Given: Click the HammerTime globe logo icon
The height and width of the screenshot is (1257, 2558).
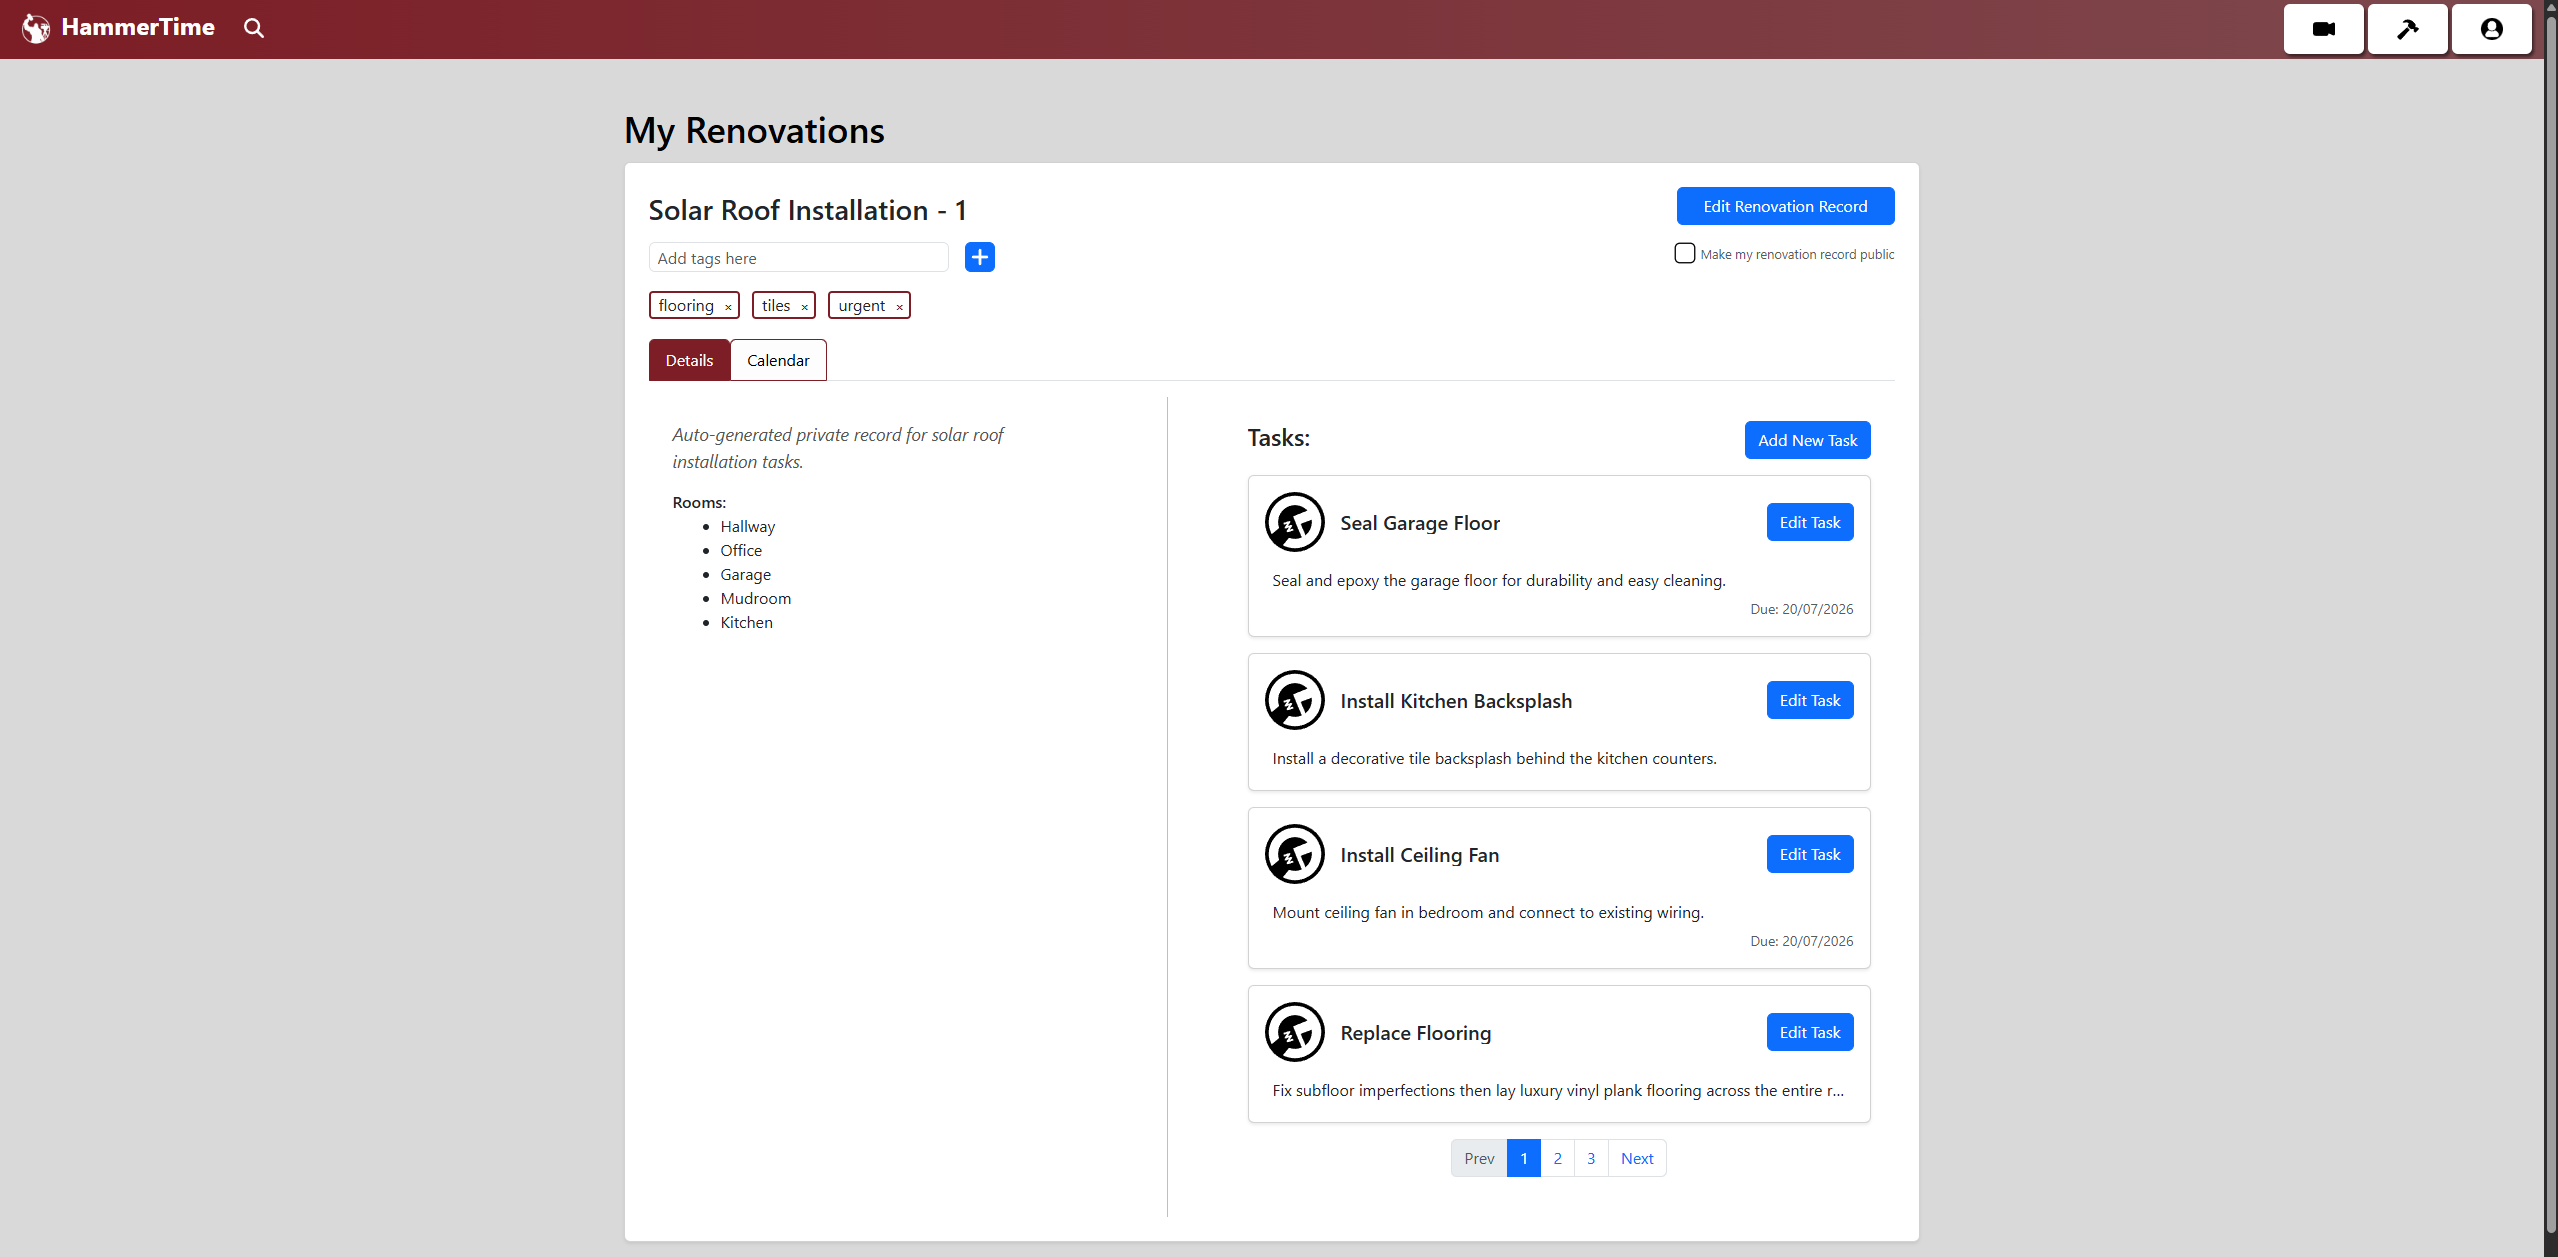Looking at the screenshot, I should 36,28.
